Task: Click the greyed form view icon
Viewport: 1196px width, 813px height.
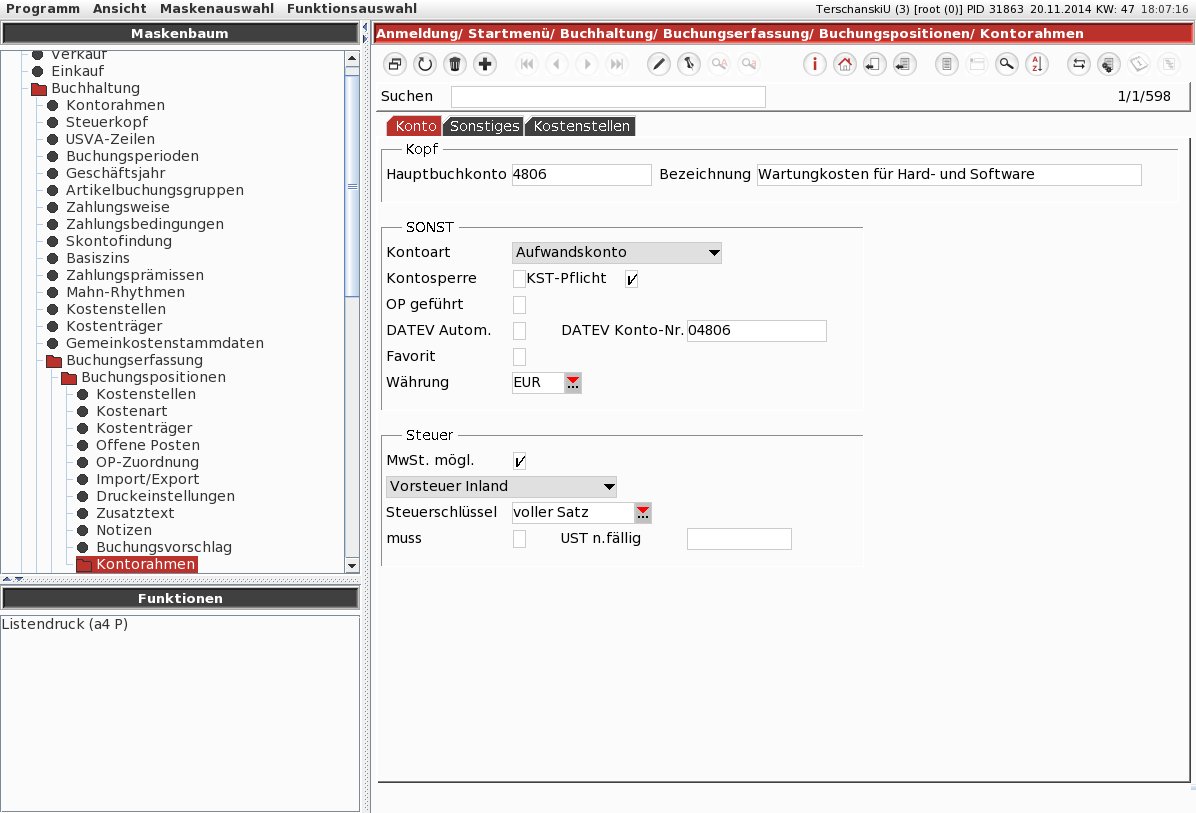Action: [x=976, y=64]
